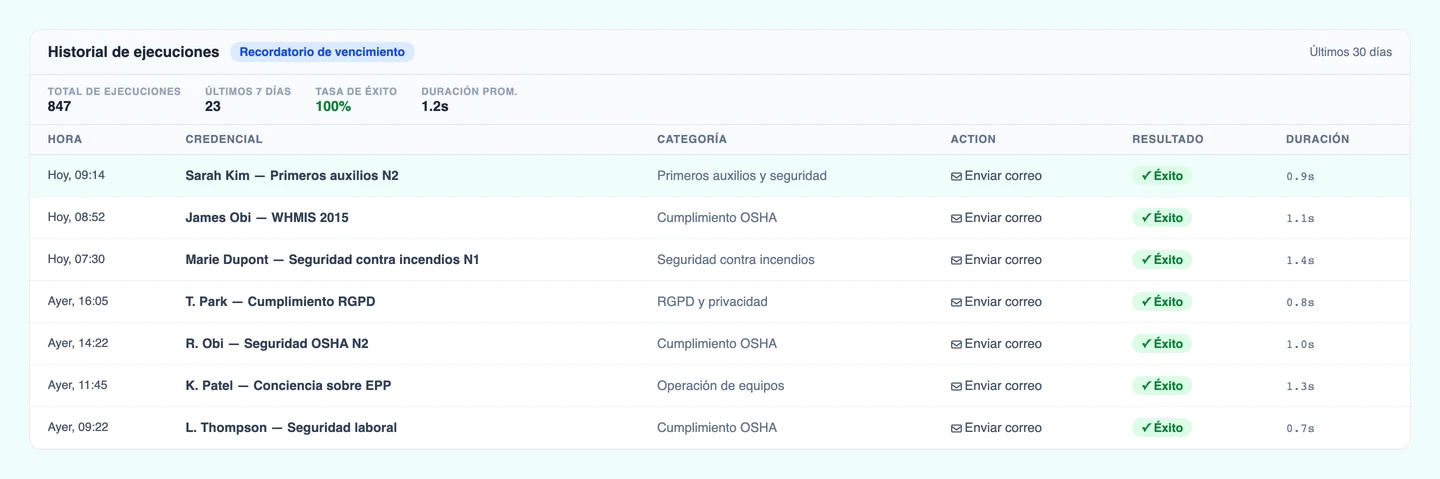1440x479 pixels.
Task: Click the Hoy, 08:52 timestamp
Action: click(76, 217)
